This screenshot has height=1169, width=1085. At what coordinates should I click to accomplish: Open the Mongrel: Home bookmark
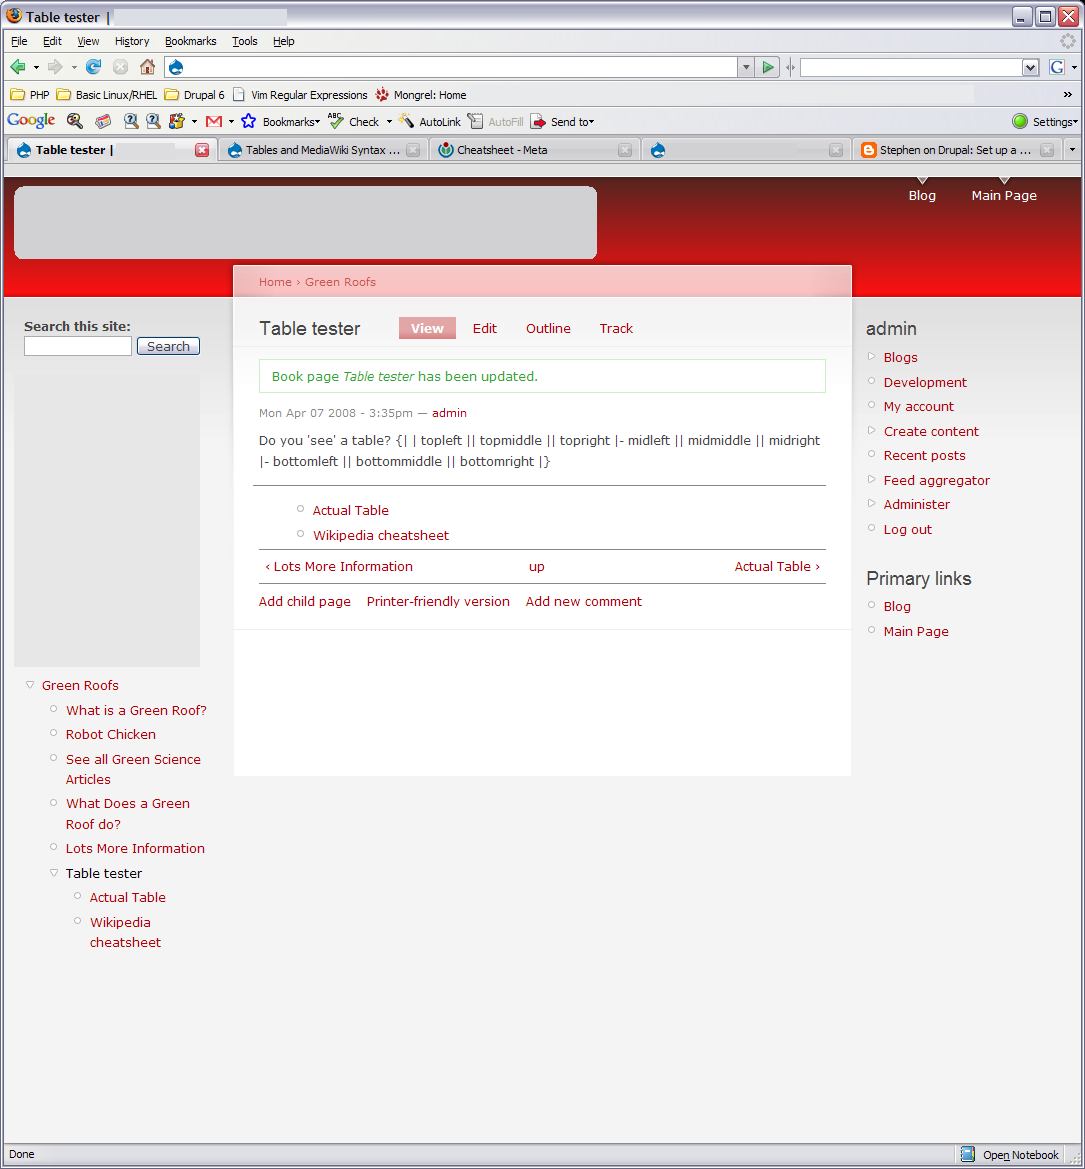pos(421,95)
